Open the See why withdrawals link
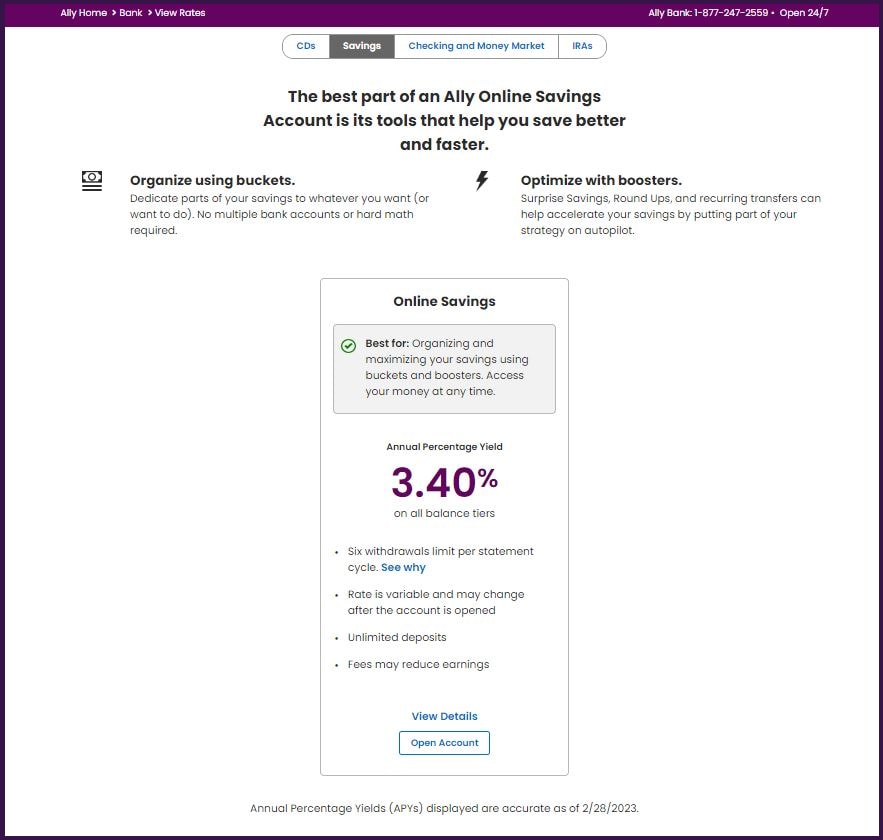The image size is (883, 840). pos(403,568)
